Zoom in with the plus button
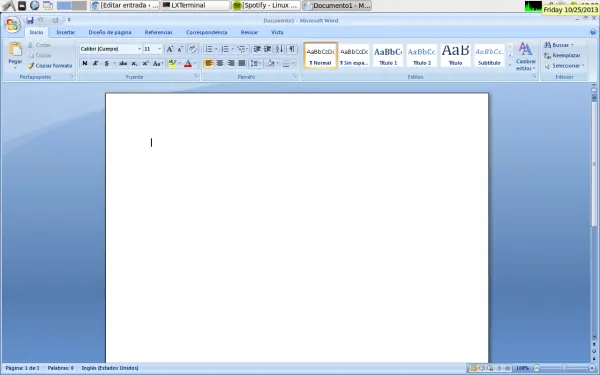600x375 pixels. tap(592, 368)
